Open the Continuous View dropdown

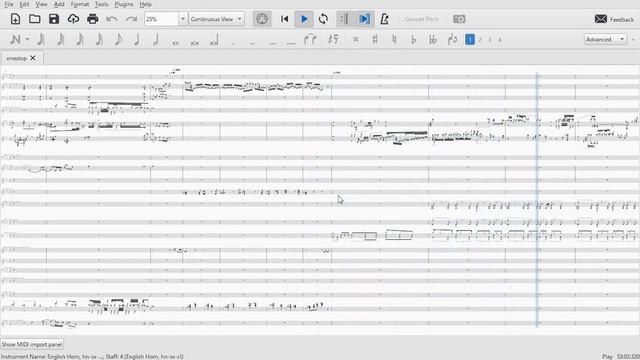click(216, 19)
